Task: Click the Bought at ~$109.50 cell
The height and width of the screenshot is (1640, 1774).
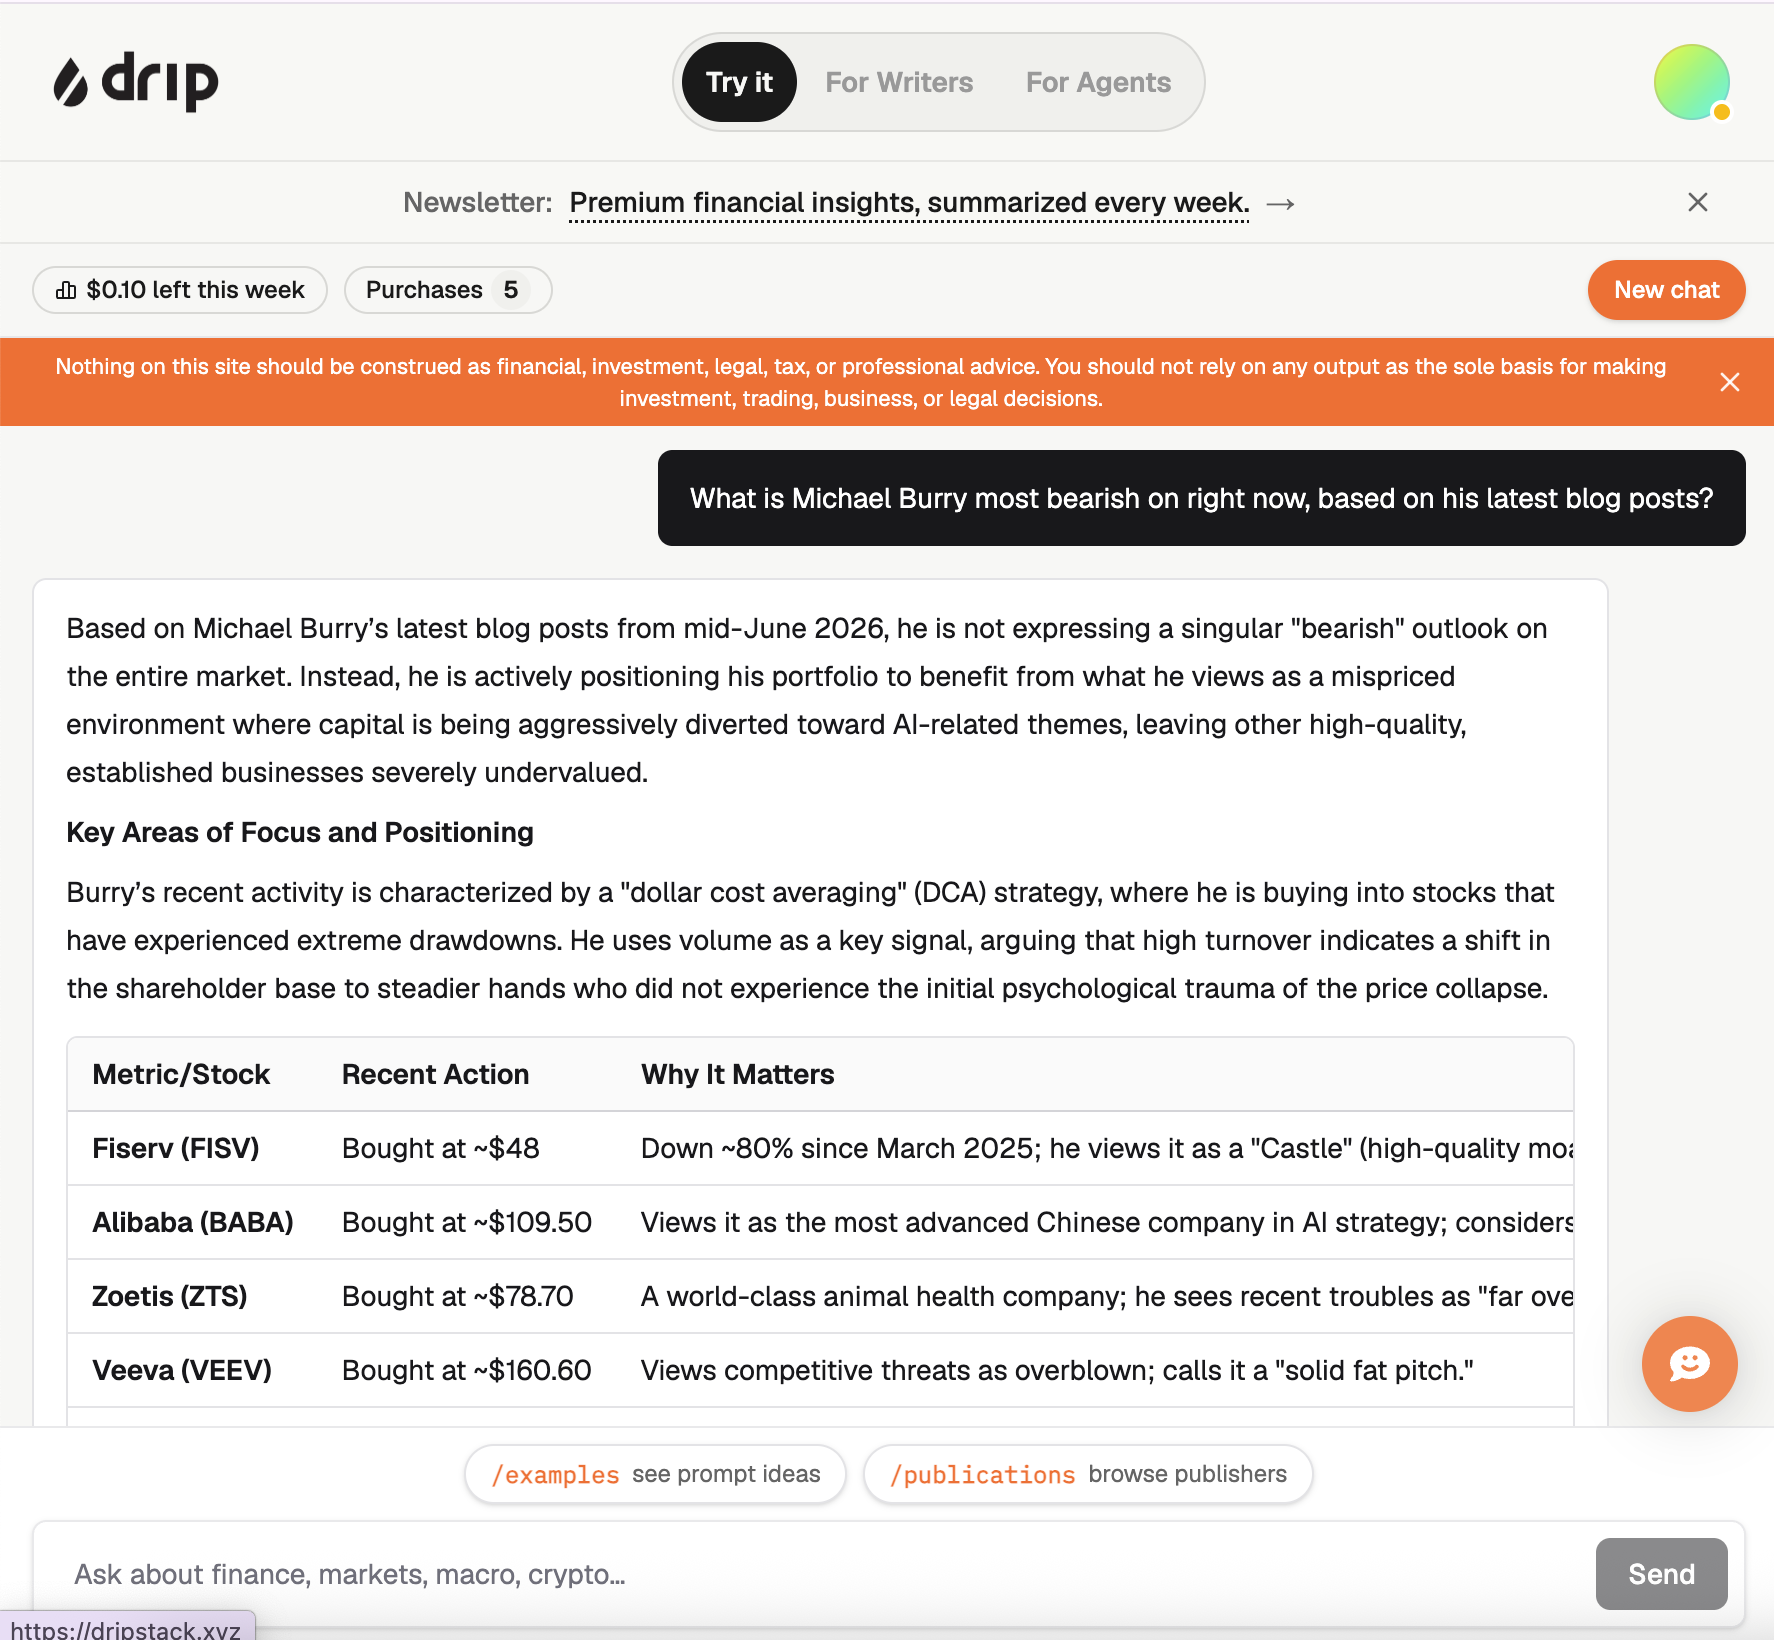Action: click(467, 1222)
